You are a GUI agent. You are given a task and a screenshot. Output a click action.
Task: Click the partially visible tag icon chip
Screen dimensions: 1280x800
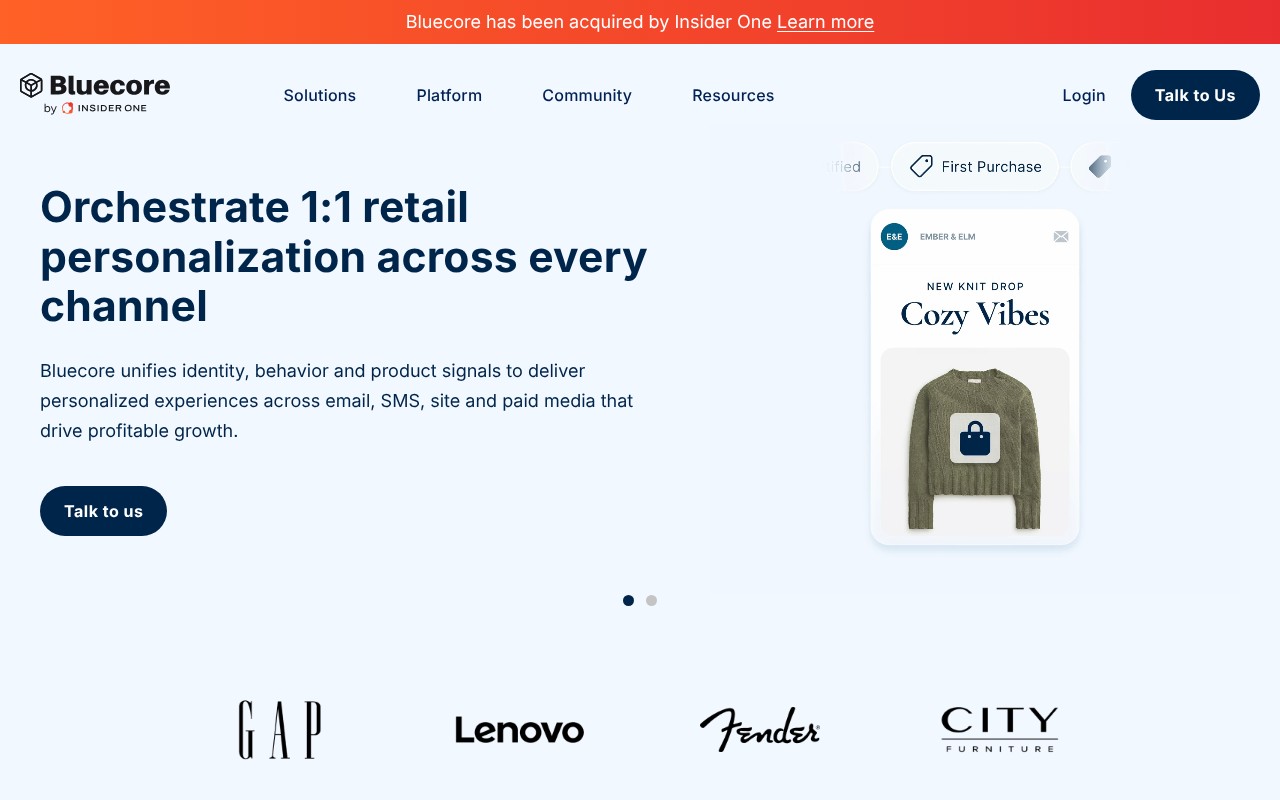click(1092, 166)
